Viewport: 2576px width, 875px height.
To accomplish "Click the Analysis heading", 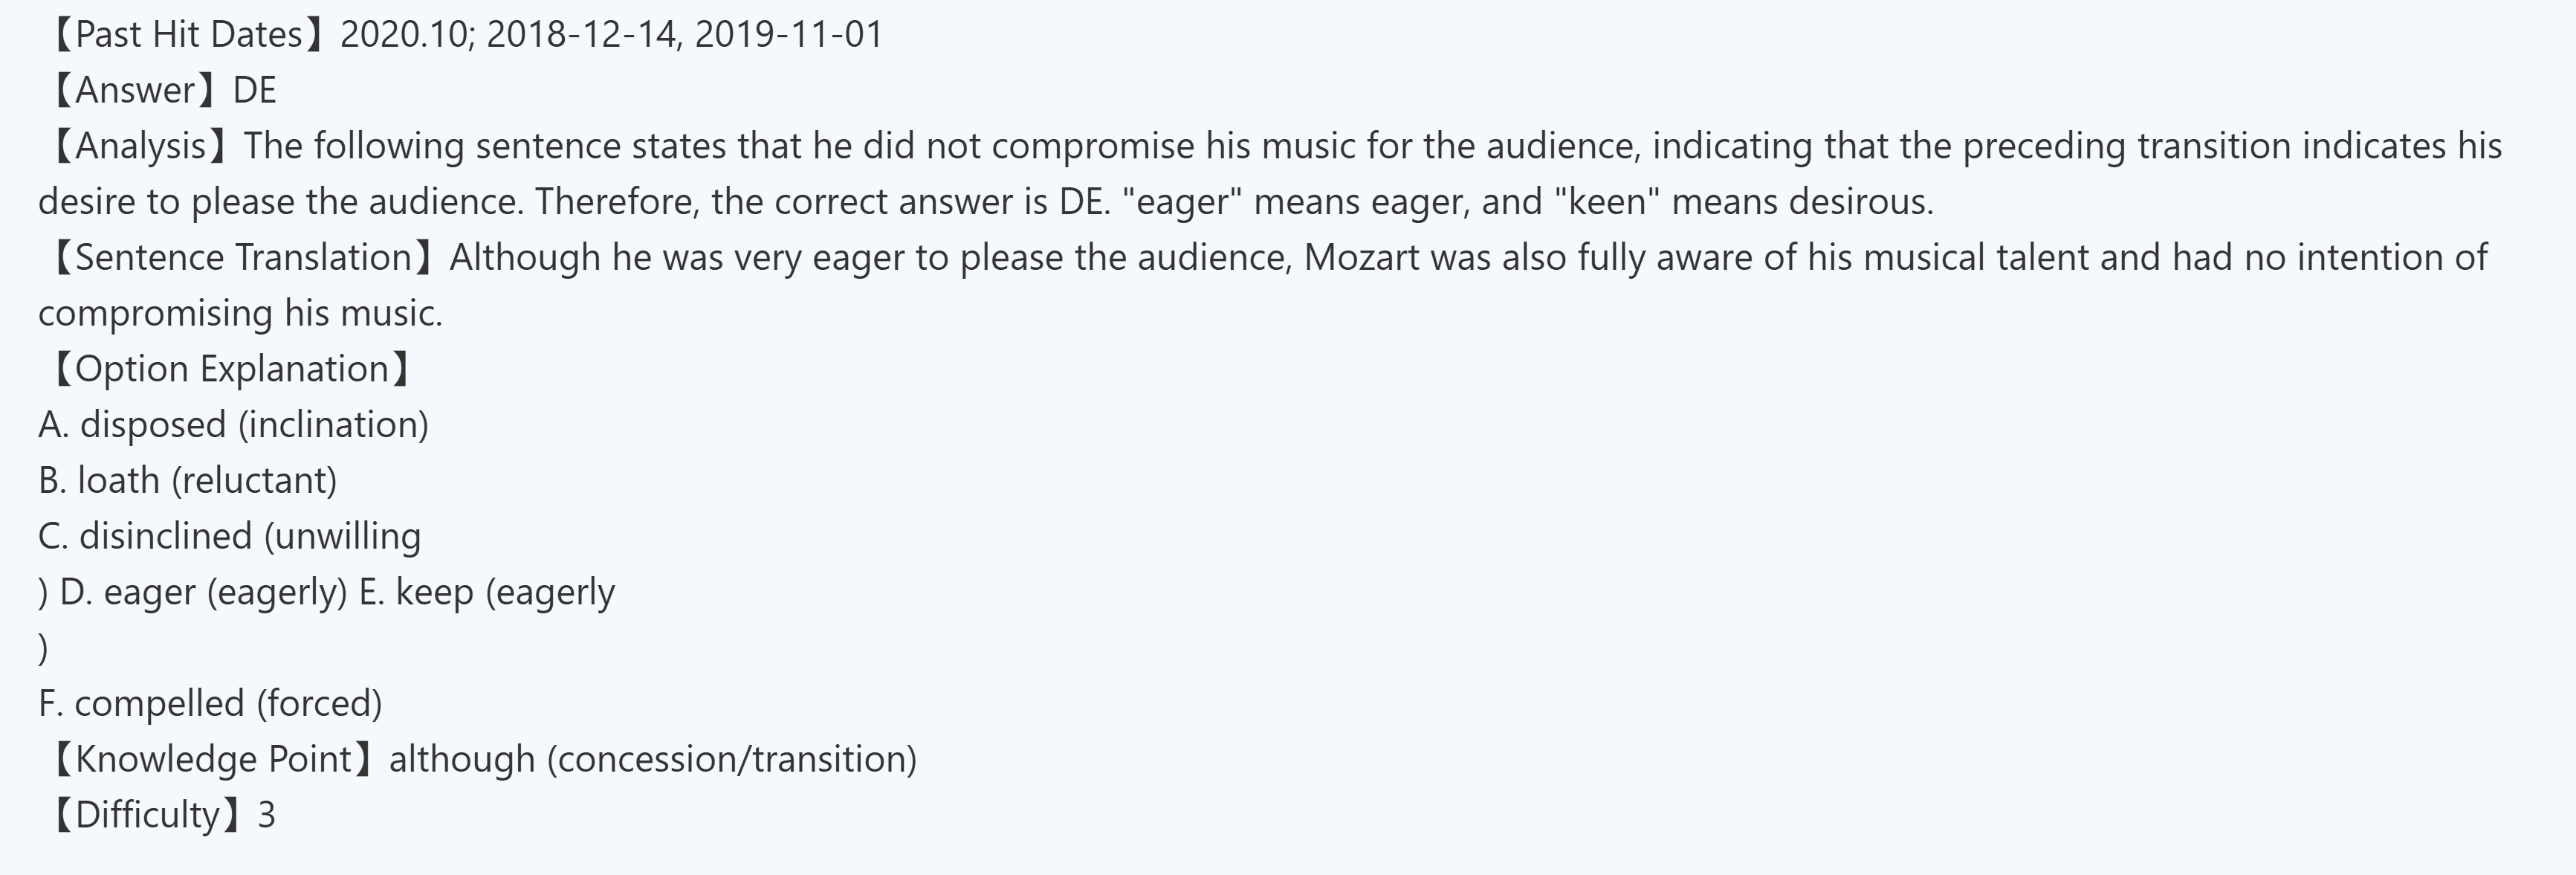I will (x=139, y=147).
